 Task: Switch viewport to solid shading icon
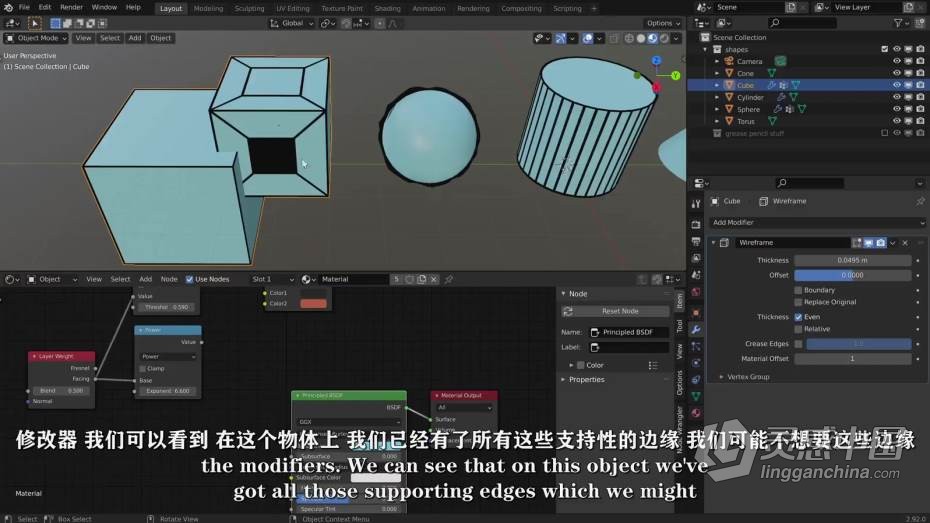(641, 39)
